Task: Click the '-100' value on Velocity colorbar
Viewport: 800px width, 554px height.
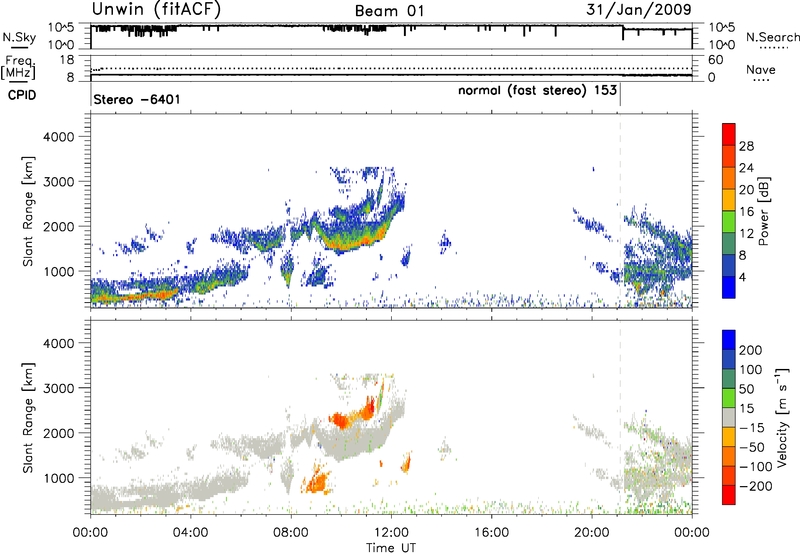Action: click(756, 467)
